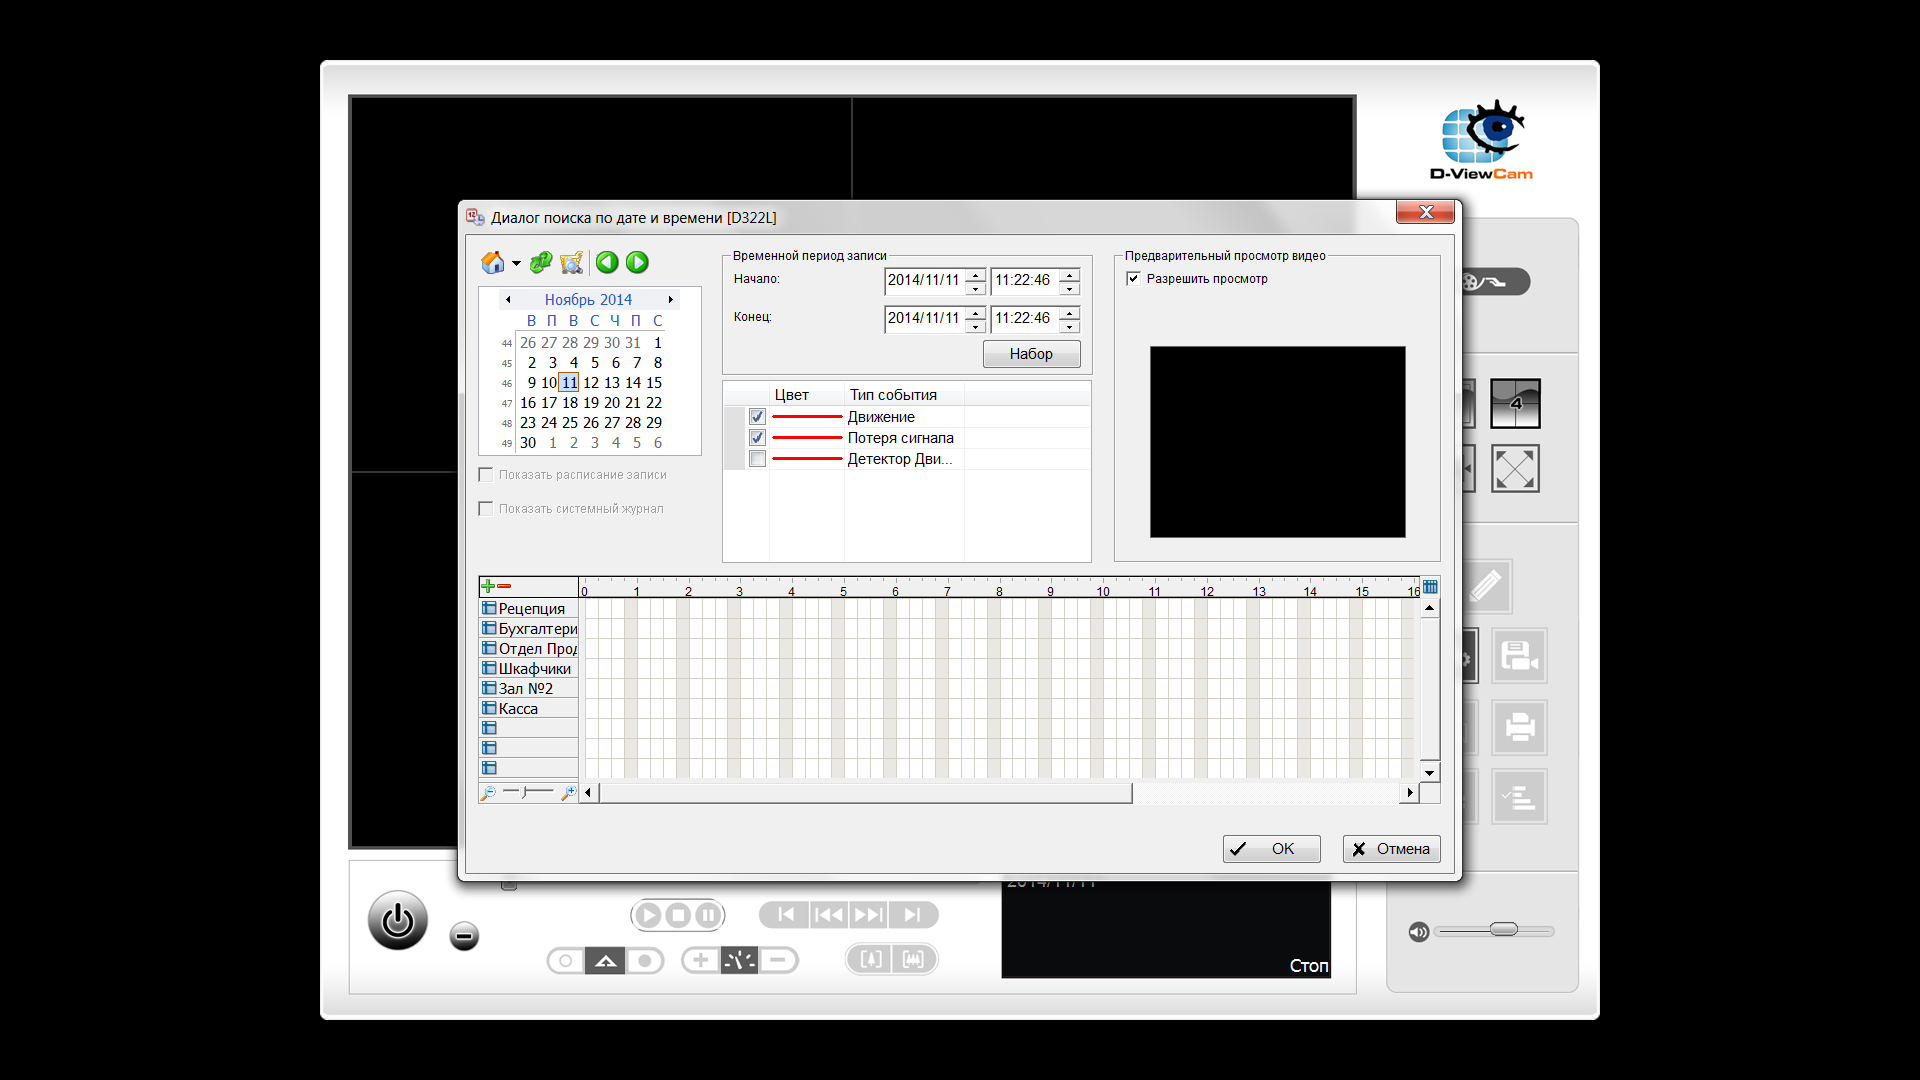Toggle Разрешить просмотр checkbox
The image size is (1920, 1080).
click(1133, 279)
